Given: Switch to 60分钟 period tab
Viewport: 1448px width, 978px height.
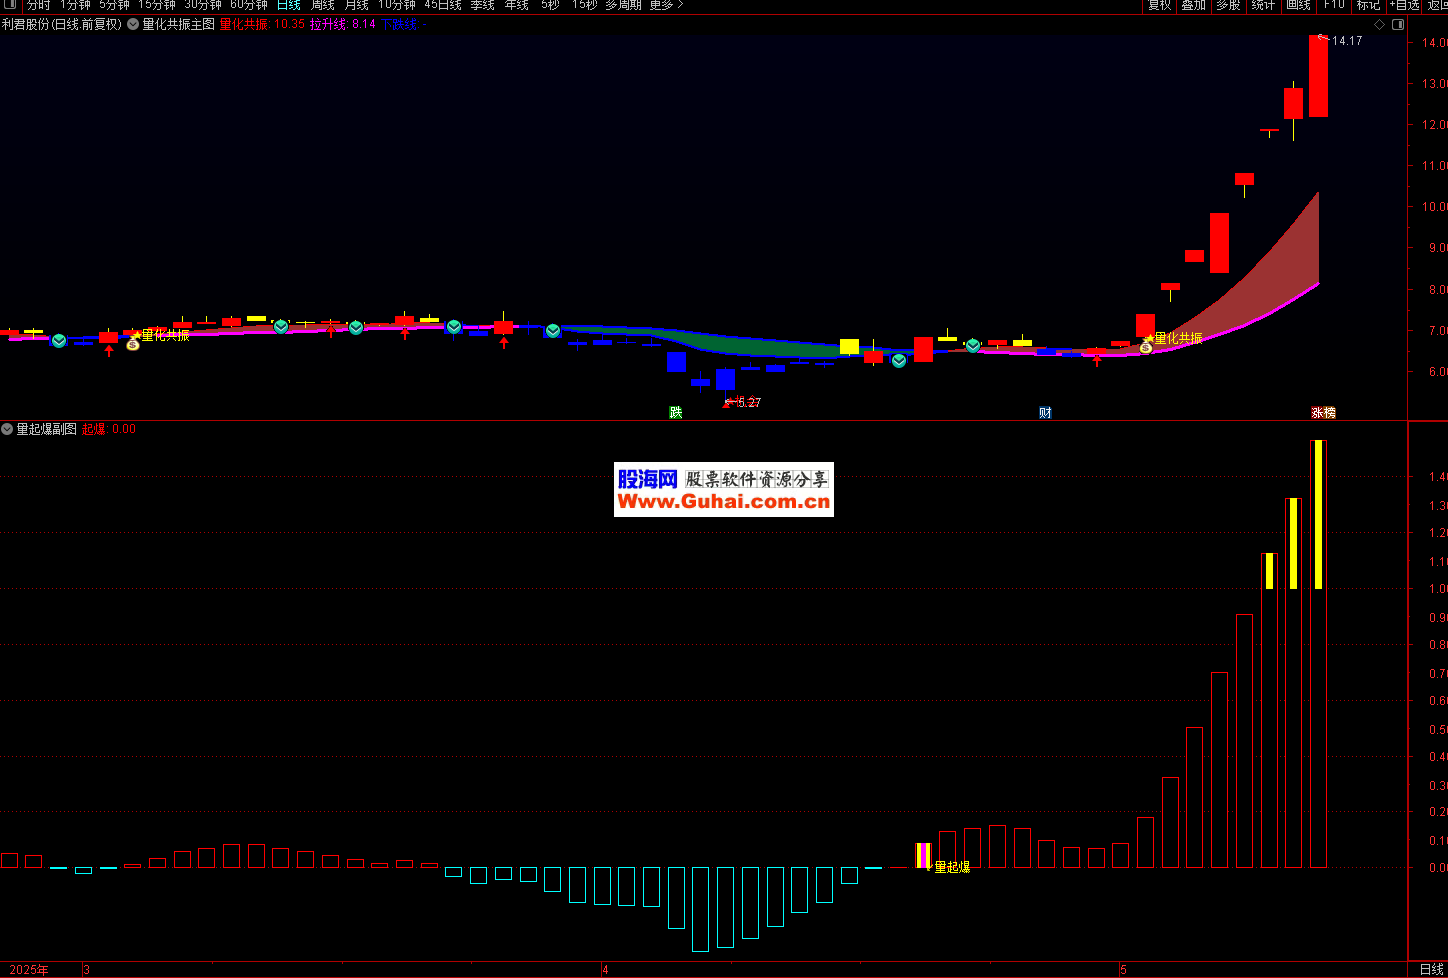Looking at the screenshot, I should (249, 5).
